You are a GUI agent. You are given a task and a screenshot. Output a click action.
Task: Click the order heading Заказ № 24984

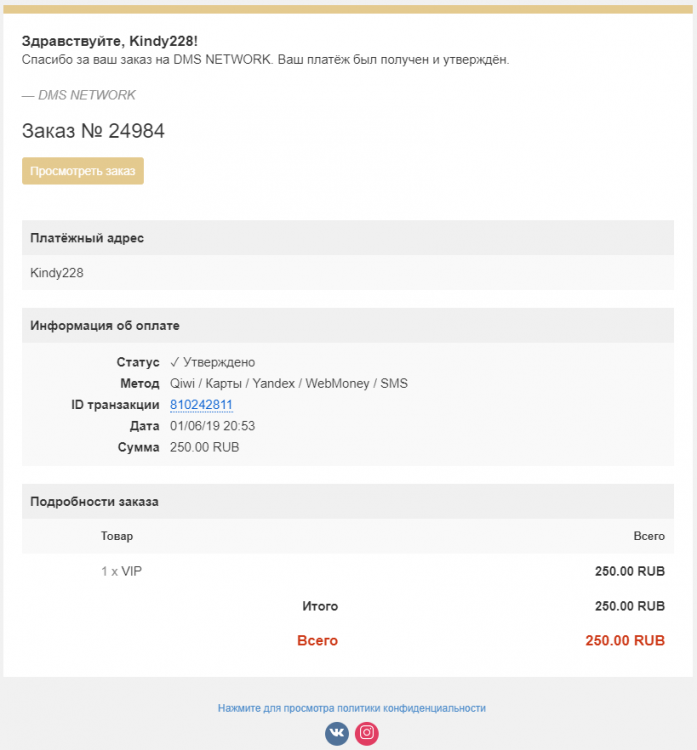click(93, 131)
